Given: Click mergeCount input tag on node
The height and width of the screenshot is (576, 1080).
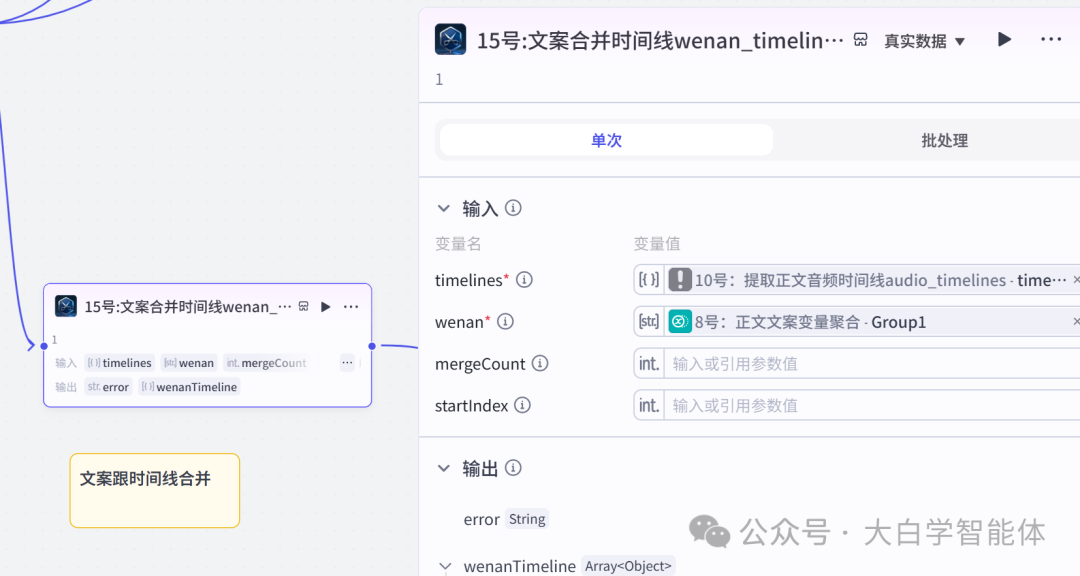Looking at the screenshot, I should pos(266,362).
